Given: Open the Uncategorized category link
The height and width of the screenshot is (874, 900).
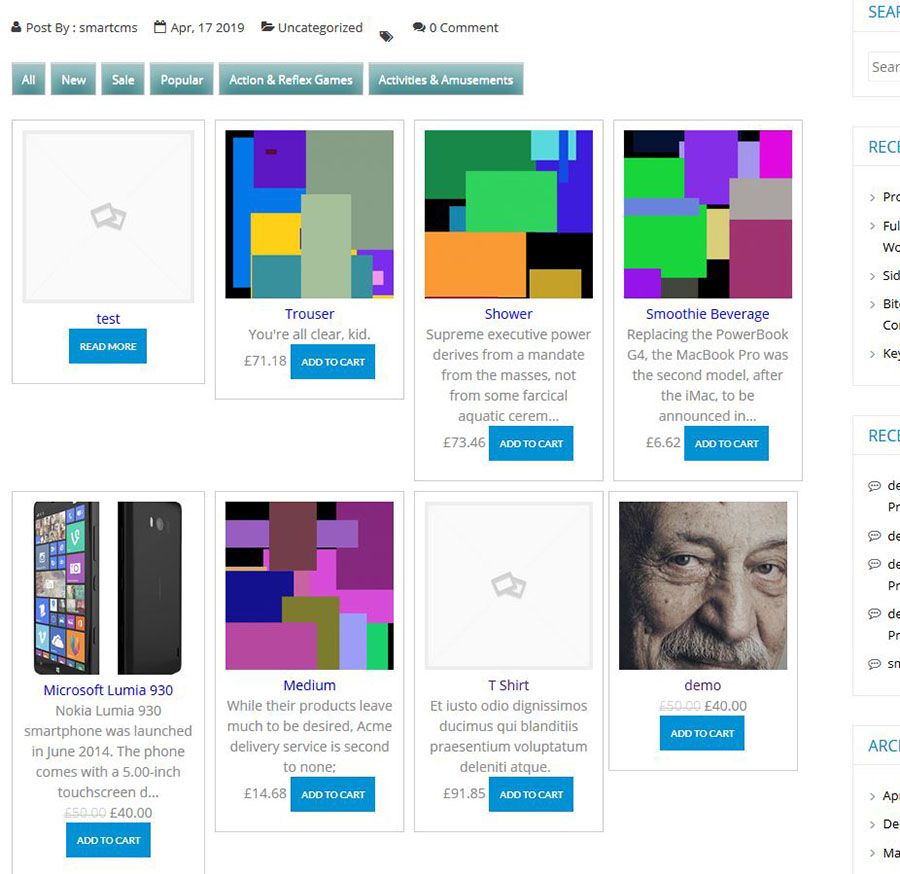Looking at the screenshot, I should pyautogui.click(x=320, y=28).
